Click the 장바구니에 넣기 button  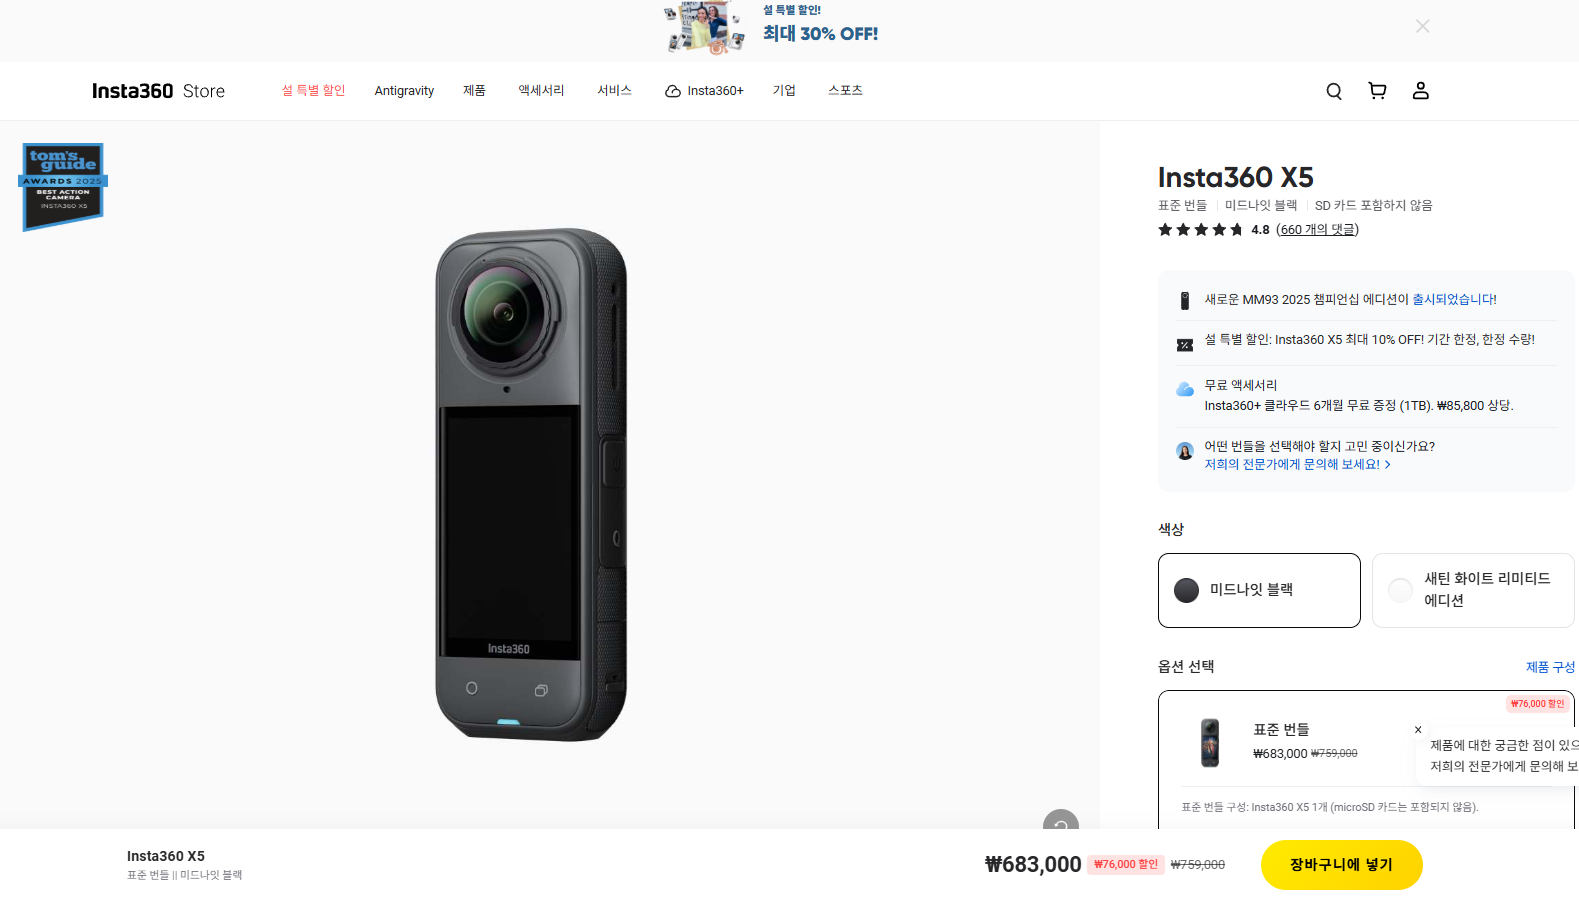(x=1340, y=865)
